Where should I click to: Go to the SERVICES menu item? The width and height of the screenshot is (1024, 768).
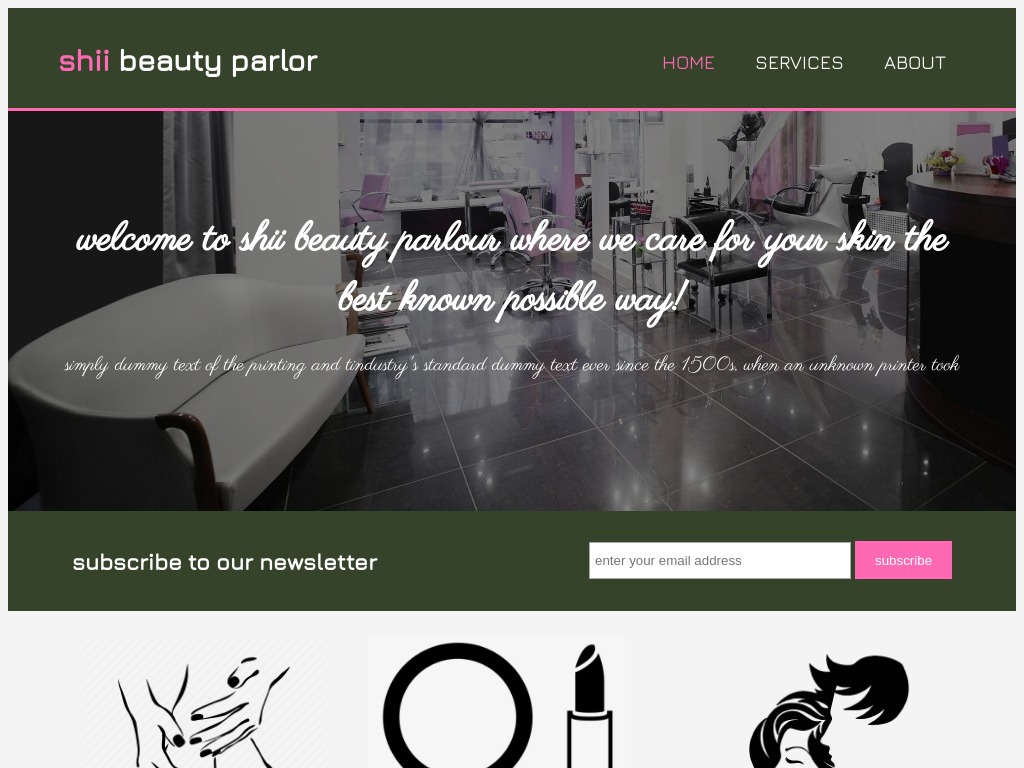(799, 63)
